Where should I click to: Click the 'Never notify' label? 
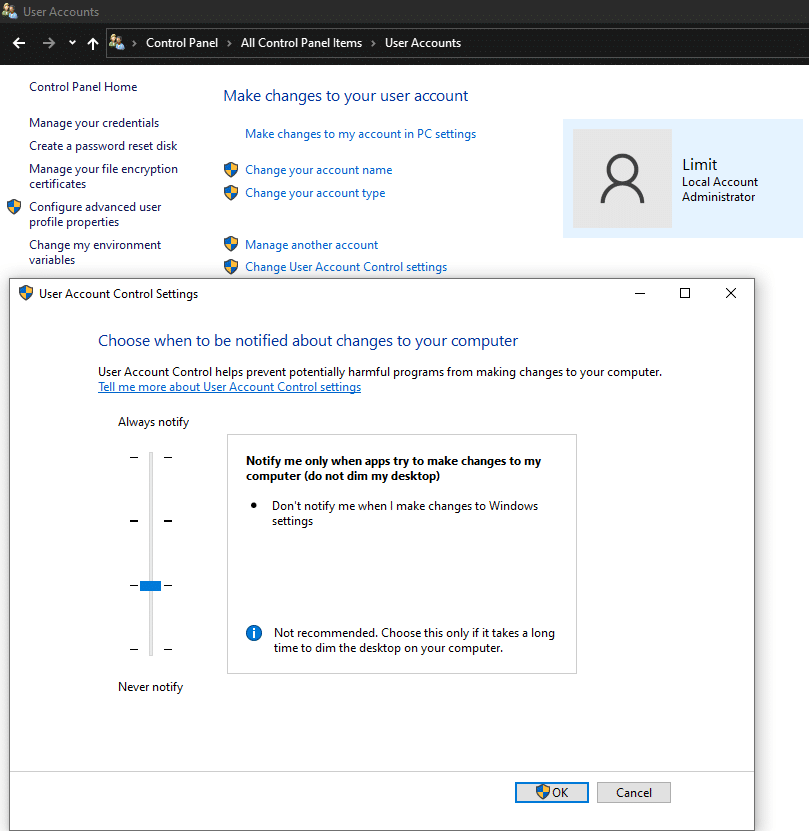151,687
